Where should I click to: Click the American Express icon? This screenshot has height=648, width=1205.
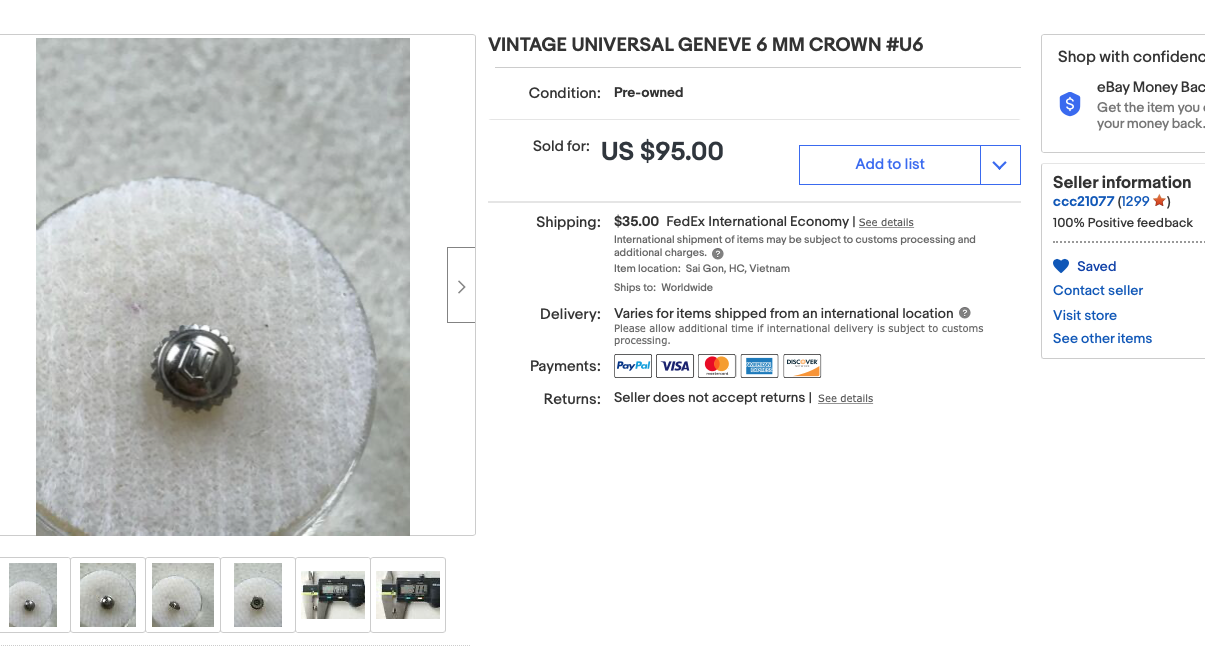[x=759, y=366]
